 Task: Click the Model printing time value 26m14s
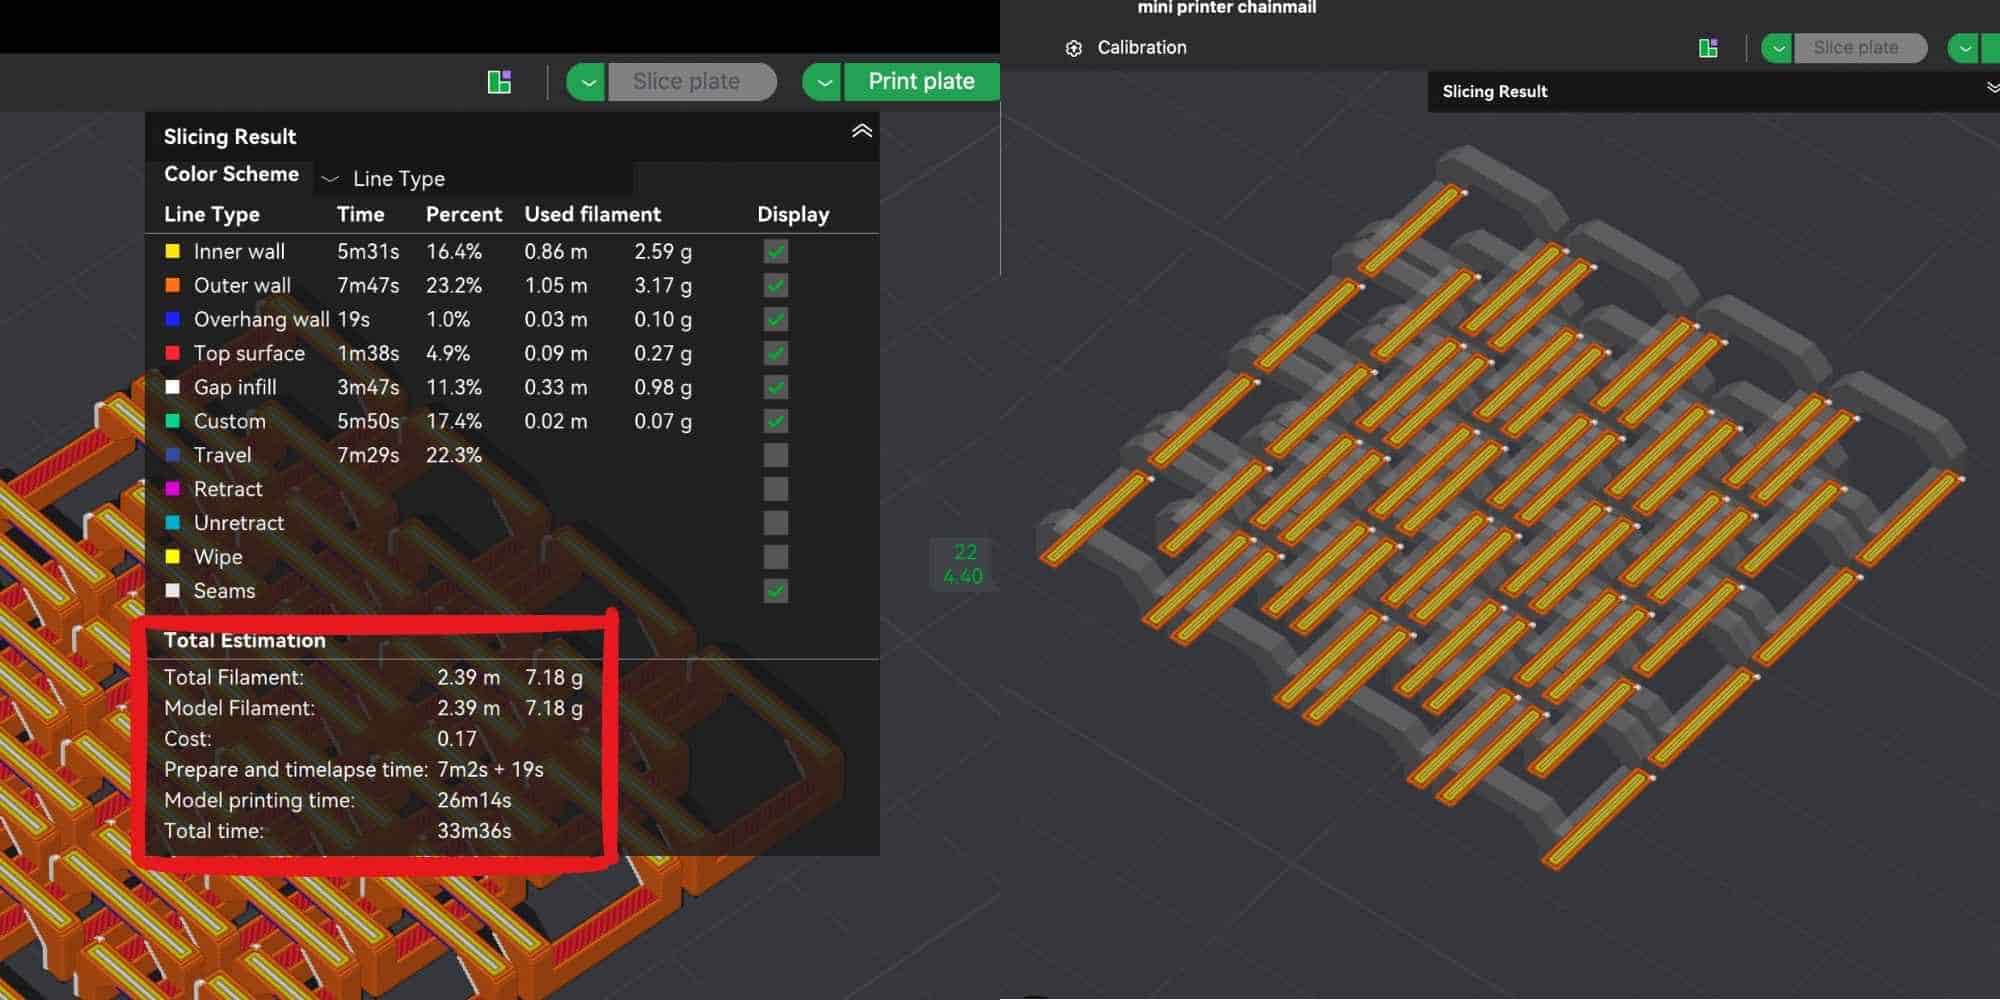click(x=474, y=801)
